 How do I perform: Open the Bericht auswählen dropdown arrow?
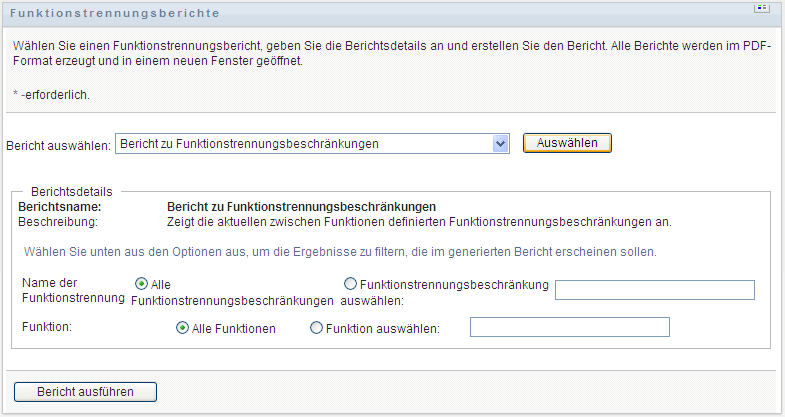tap(501, 144)
